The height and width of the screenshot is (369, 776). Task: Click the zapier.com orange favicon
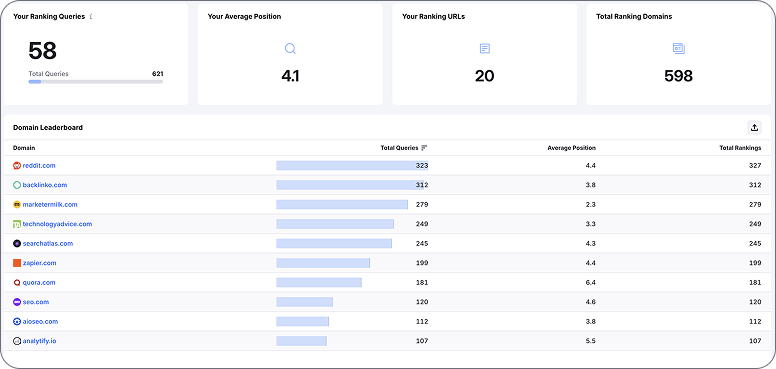tap(17, 263)
